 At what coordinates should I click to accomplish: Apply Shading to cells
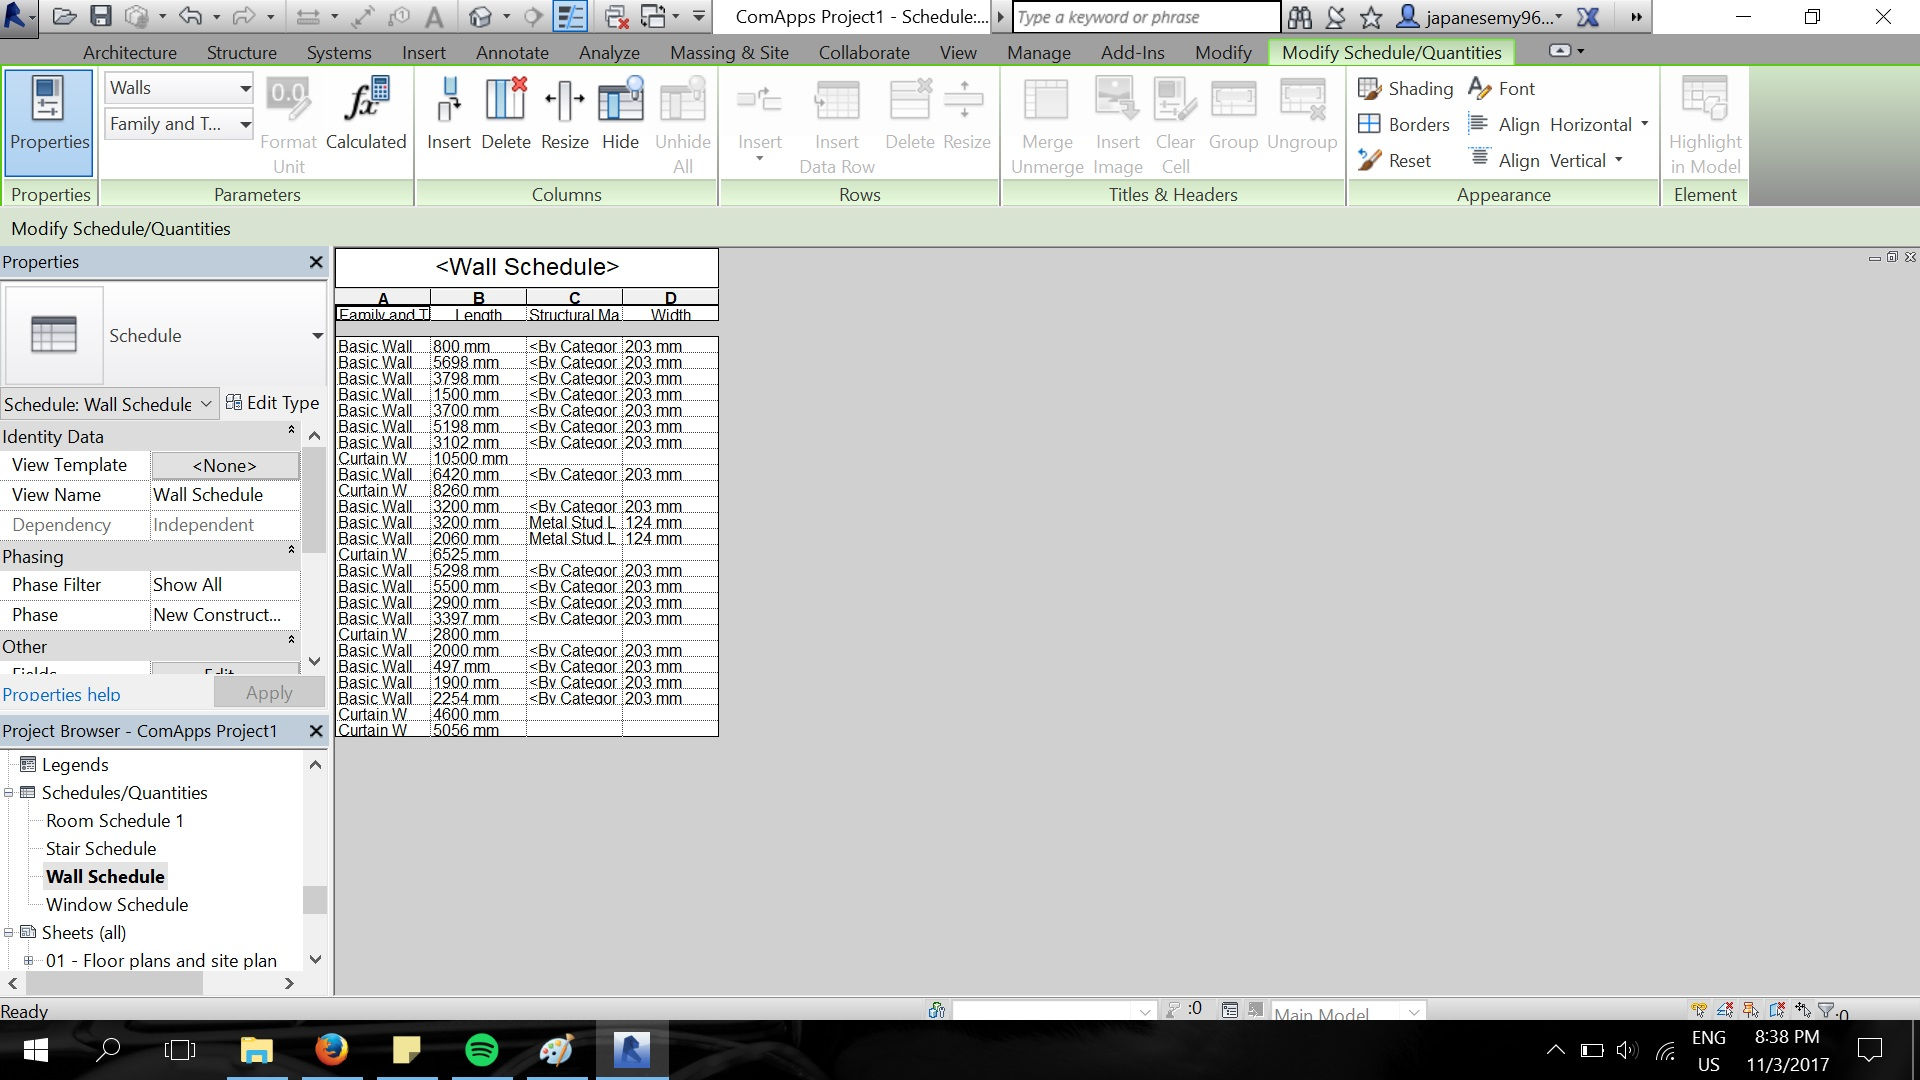1405,88
